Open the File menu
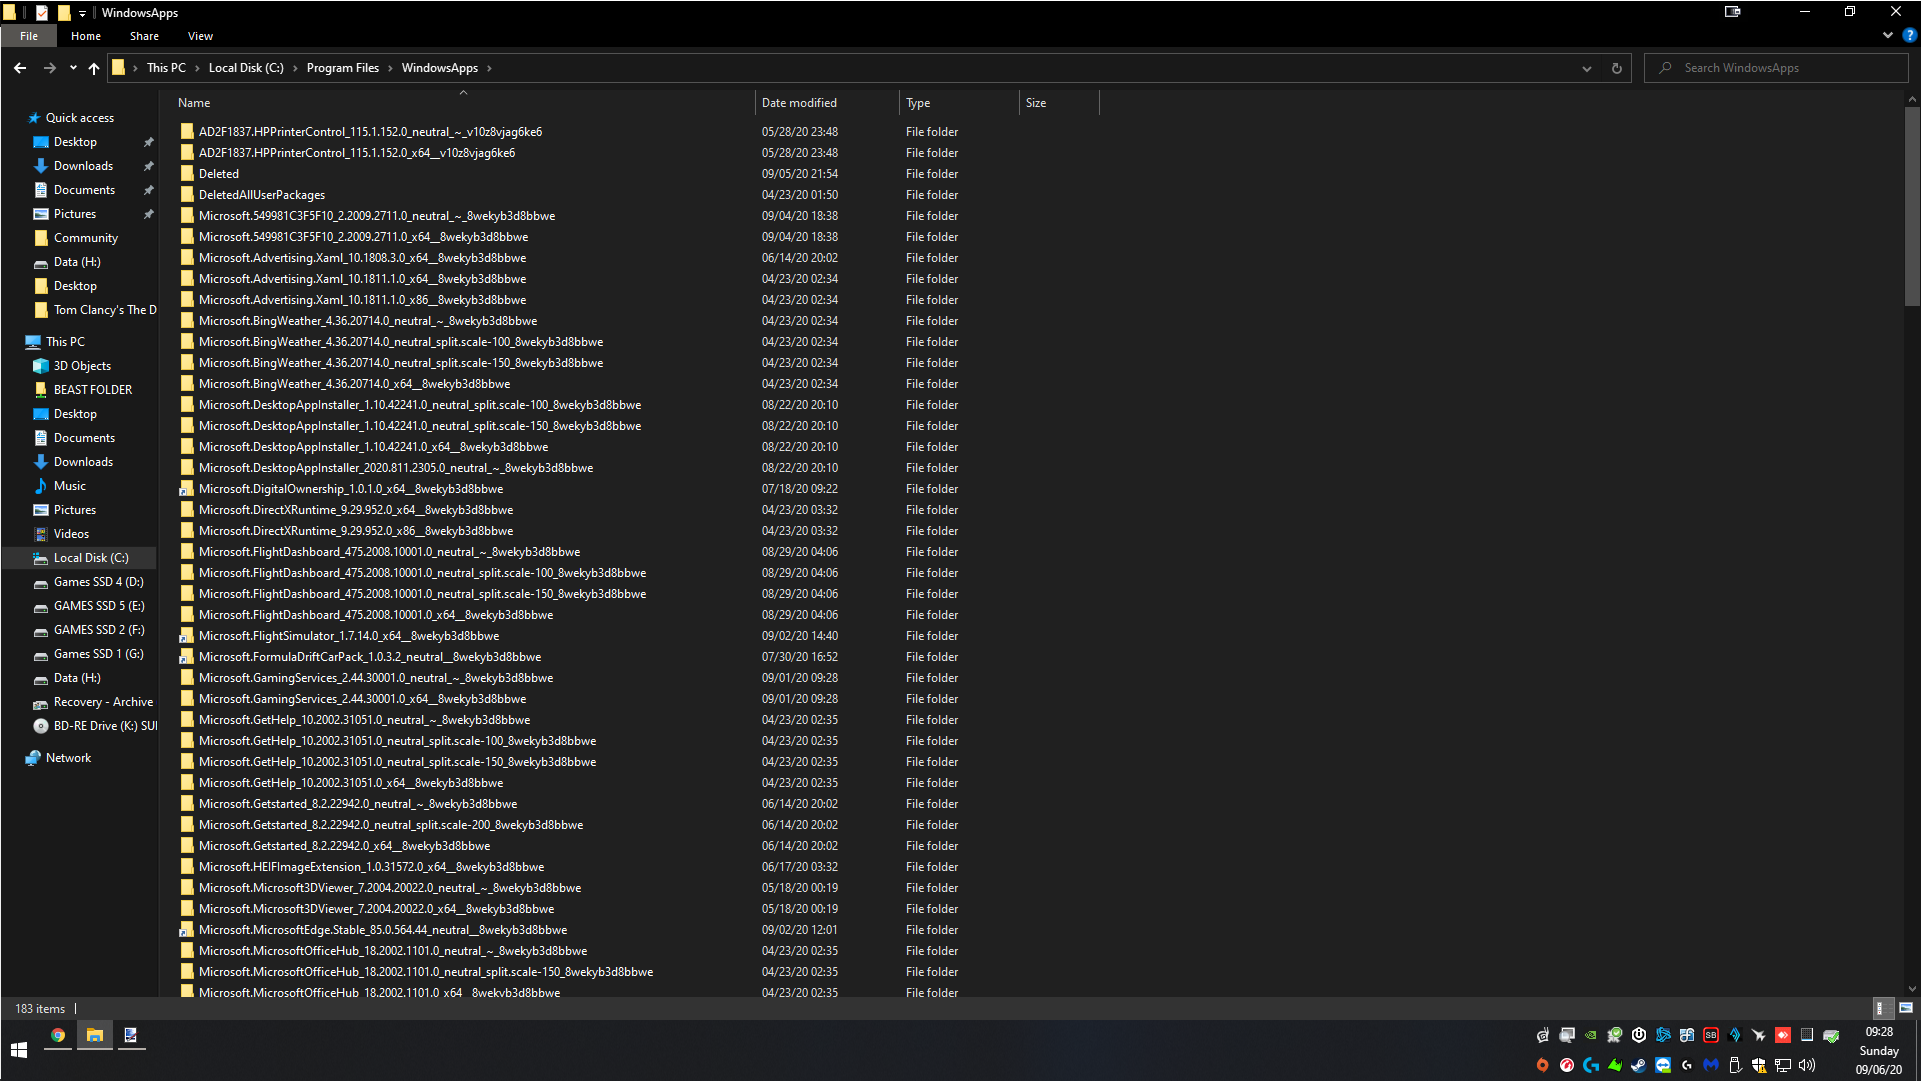This screenshot has height=1081, width=1921. [x=29, y=36]
